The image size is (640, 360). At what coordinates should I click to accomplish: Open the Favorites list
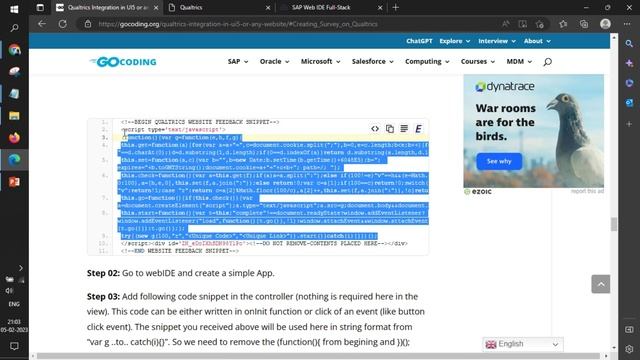(563, 24)
